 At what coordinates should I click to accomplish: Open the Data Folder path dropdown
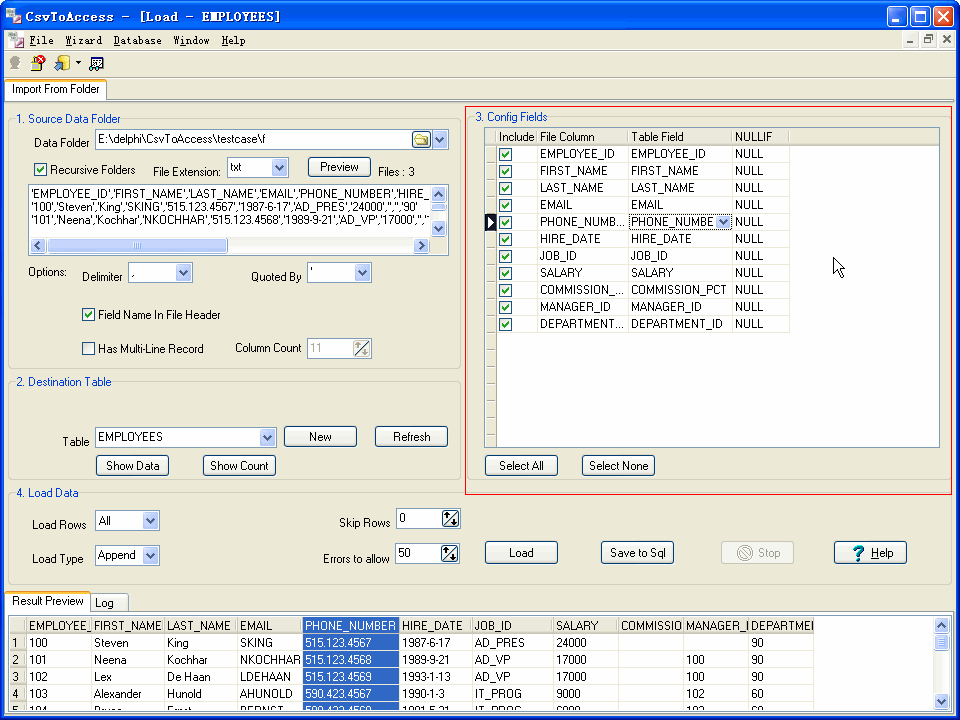coord(440,140)
